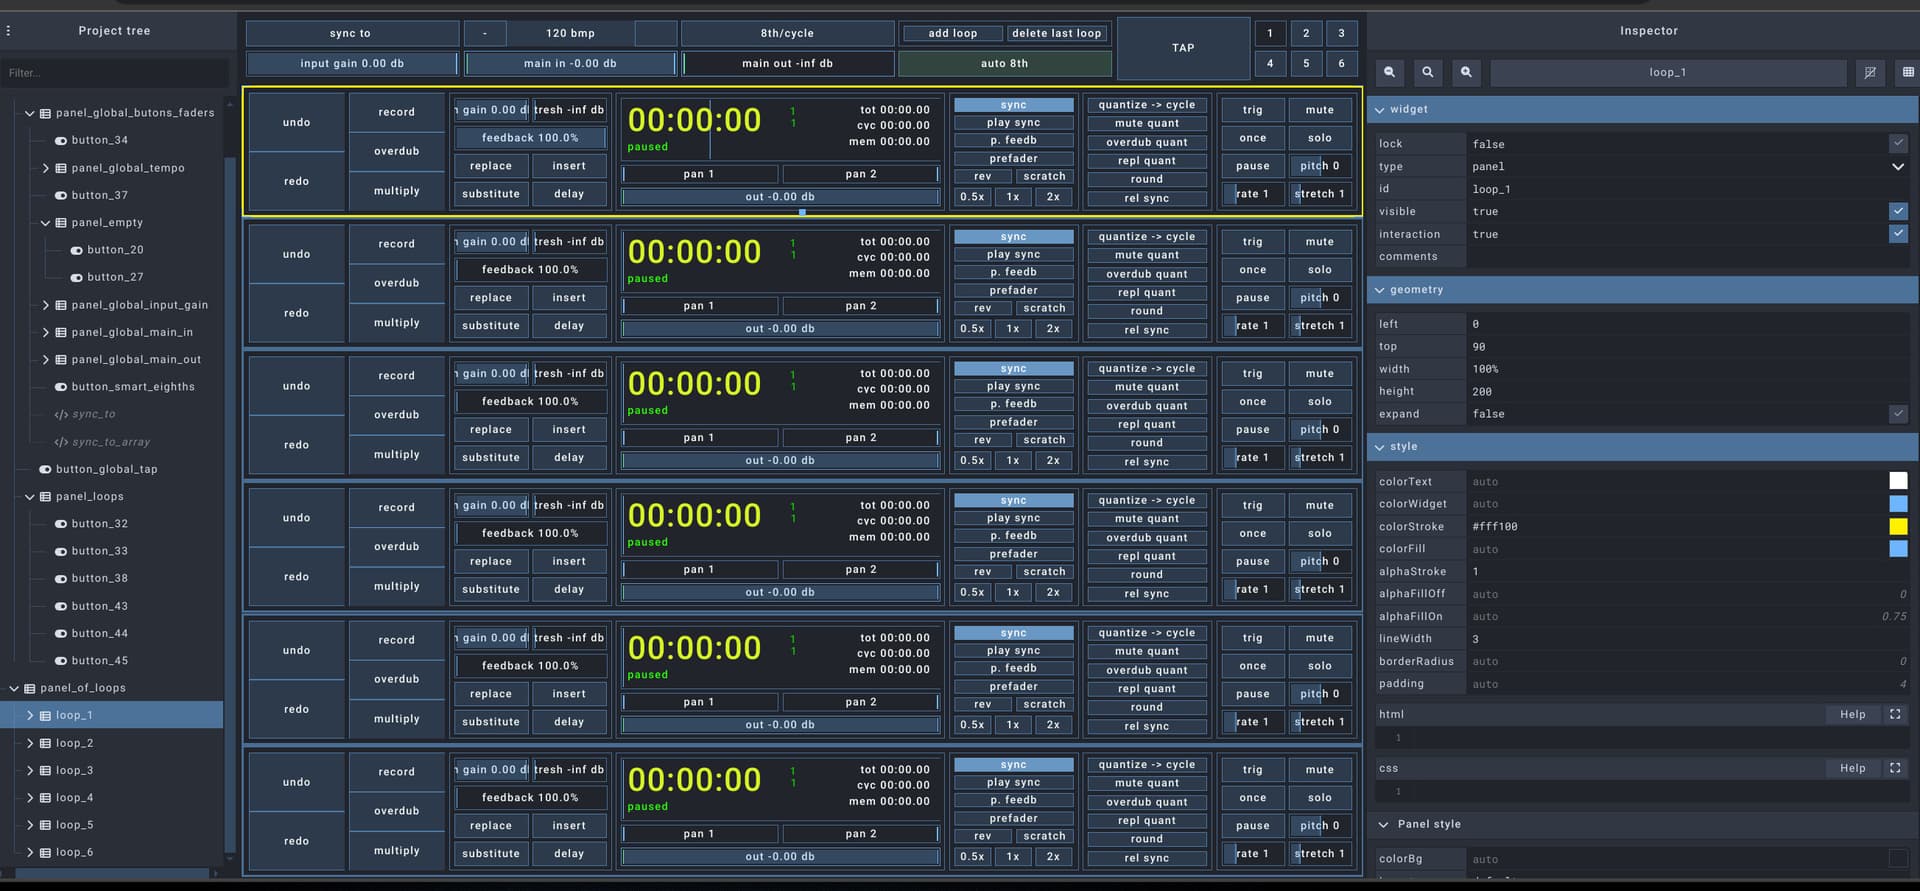Select button_global_tap in the project tree
This screenshot has width=1920, height=891.
[106, 469]
